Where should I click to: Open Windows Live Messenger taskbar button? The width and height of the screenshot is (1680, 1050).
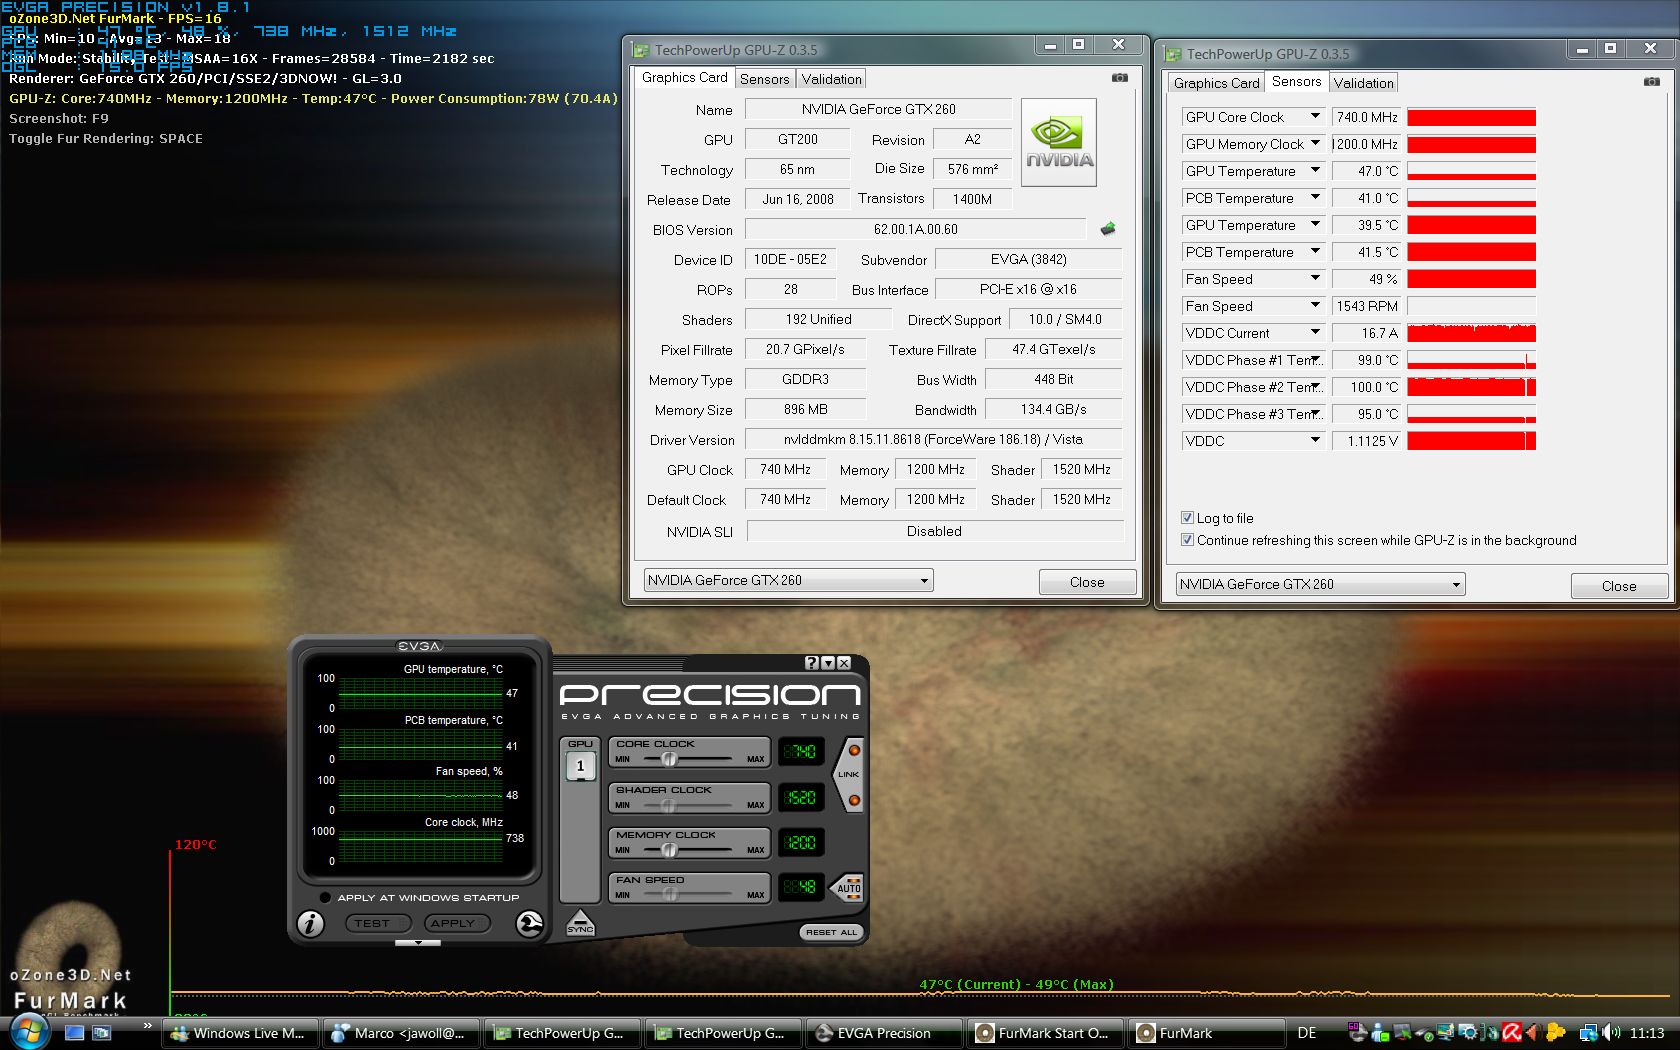(241, 1033)
